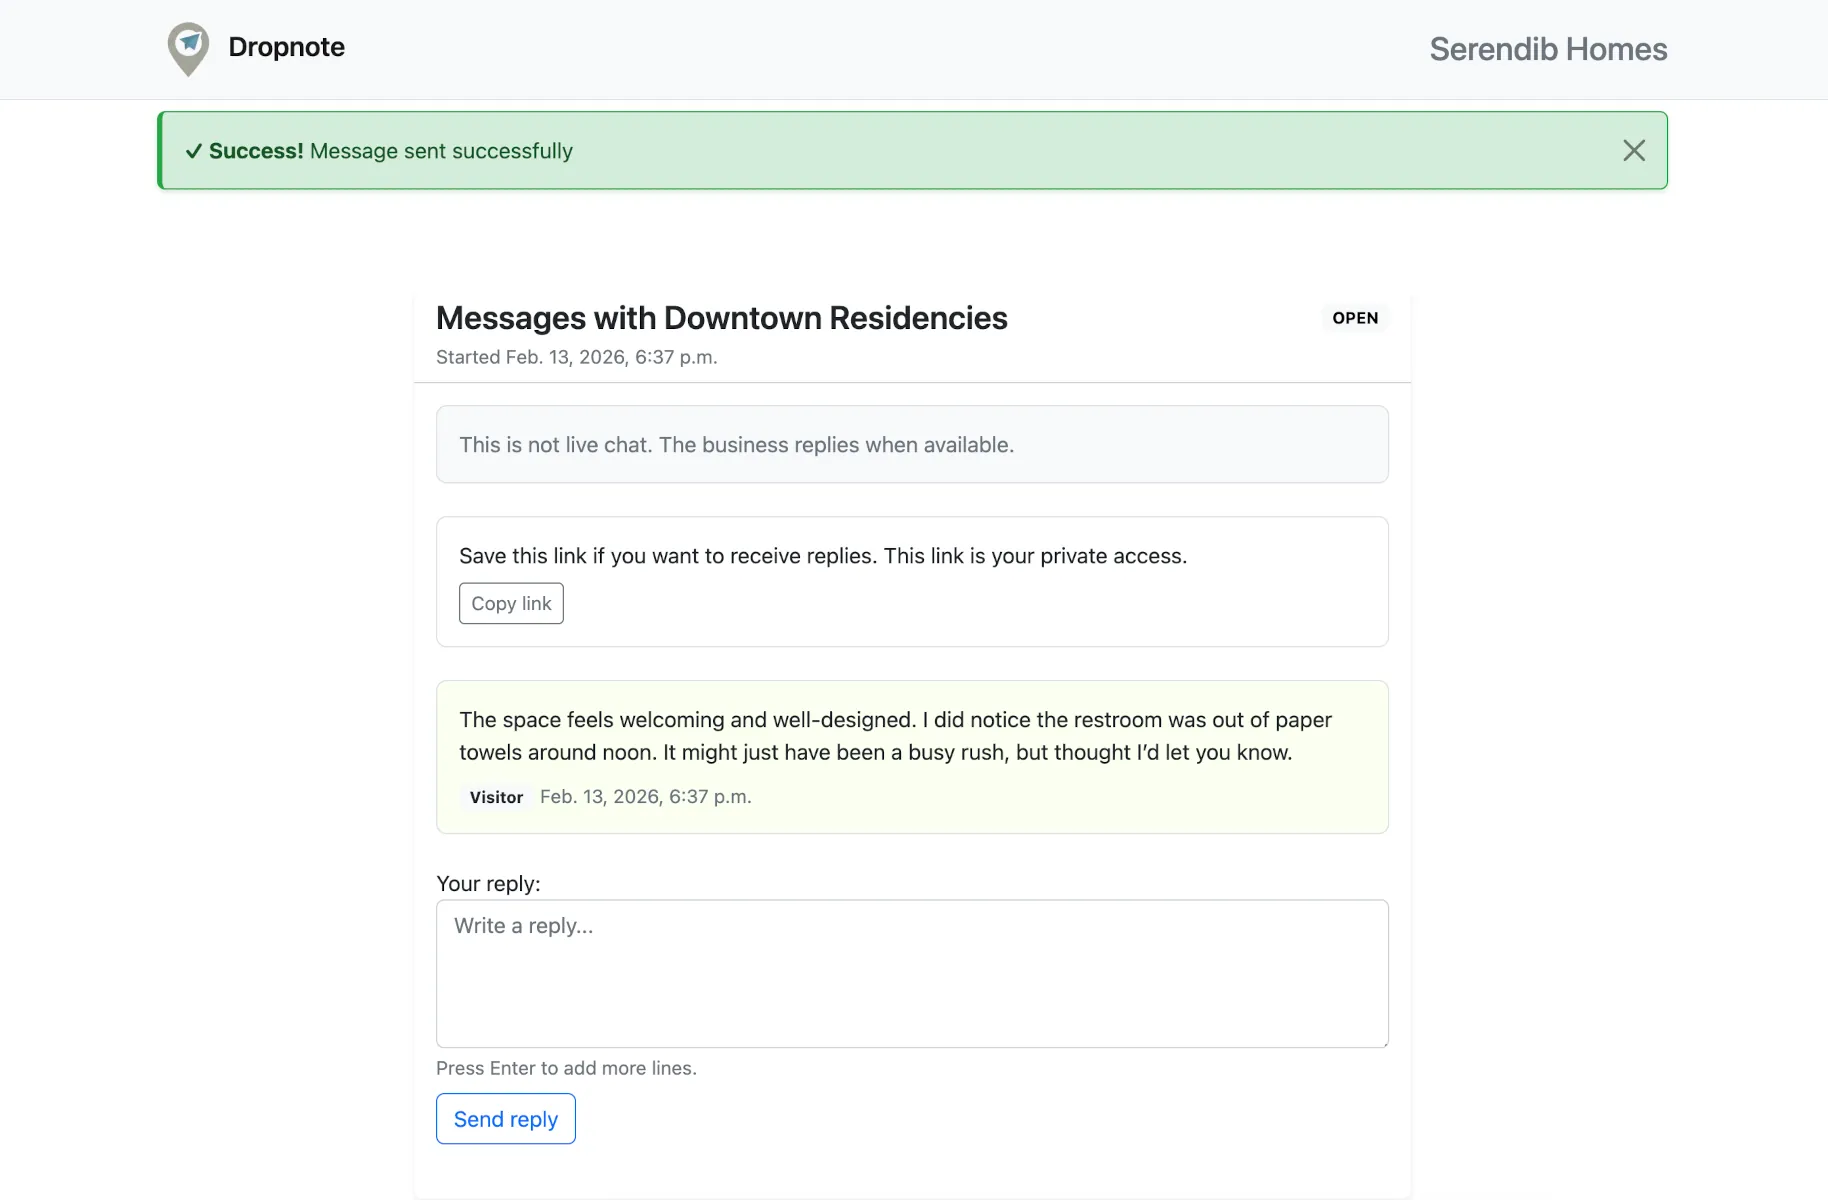Select the Messages with Downtown Residencies heading
This screenshot has height=1200, width=1828.
click(721, 318)
